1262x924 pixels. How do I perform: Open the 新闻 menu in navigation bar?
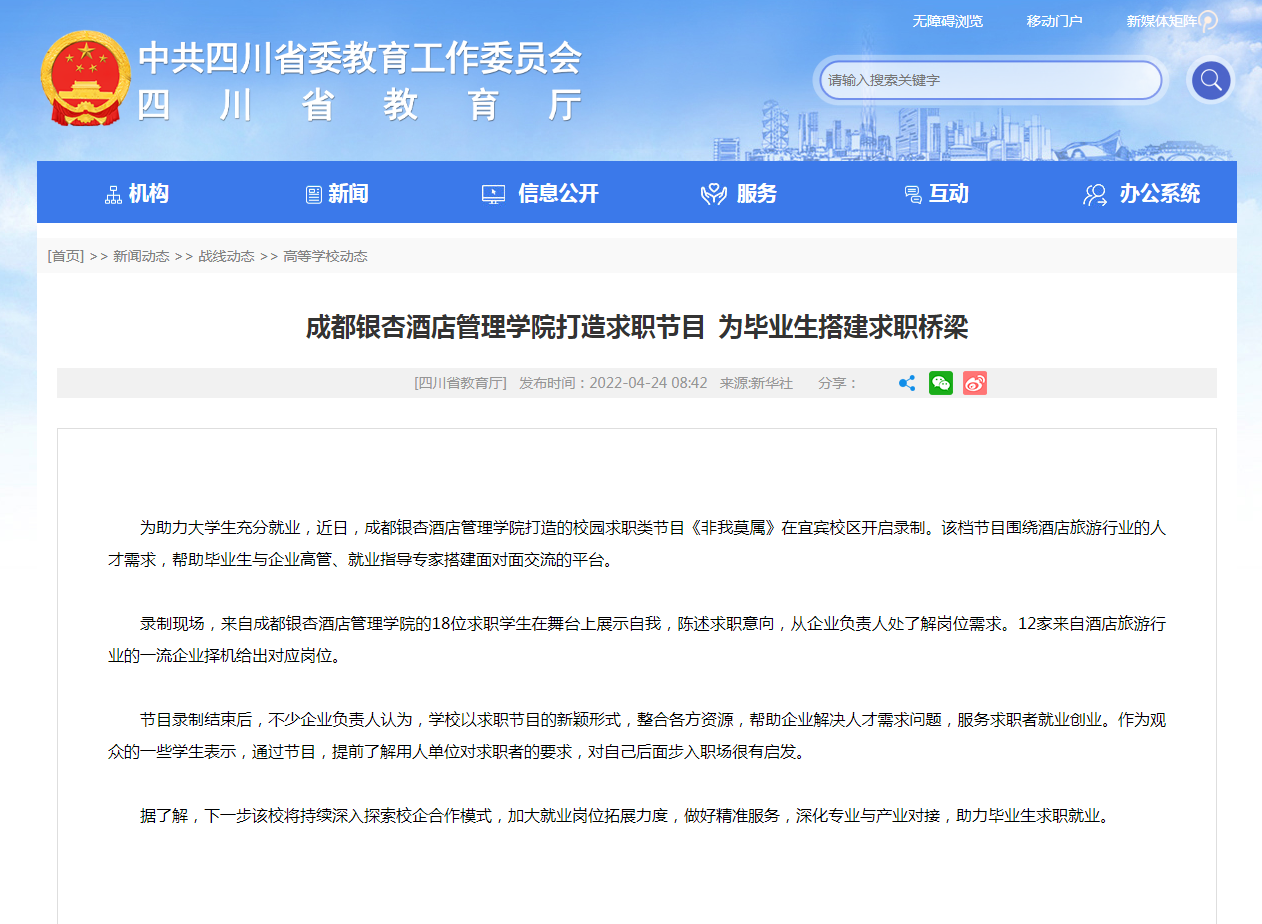(337, 194)
